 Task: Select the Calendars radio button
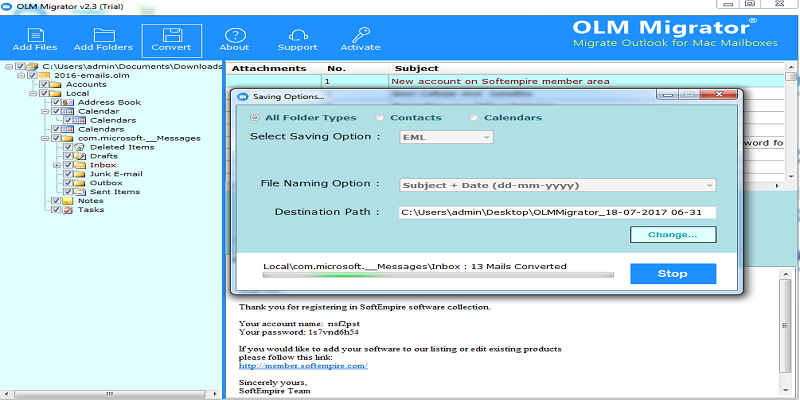pos(473,118)
